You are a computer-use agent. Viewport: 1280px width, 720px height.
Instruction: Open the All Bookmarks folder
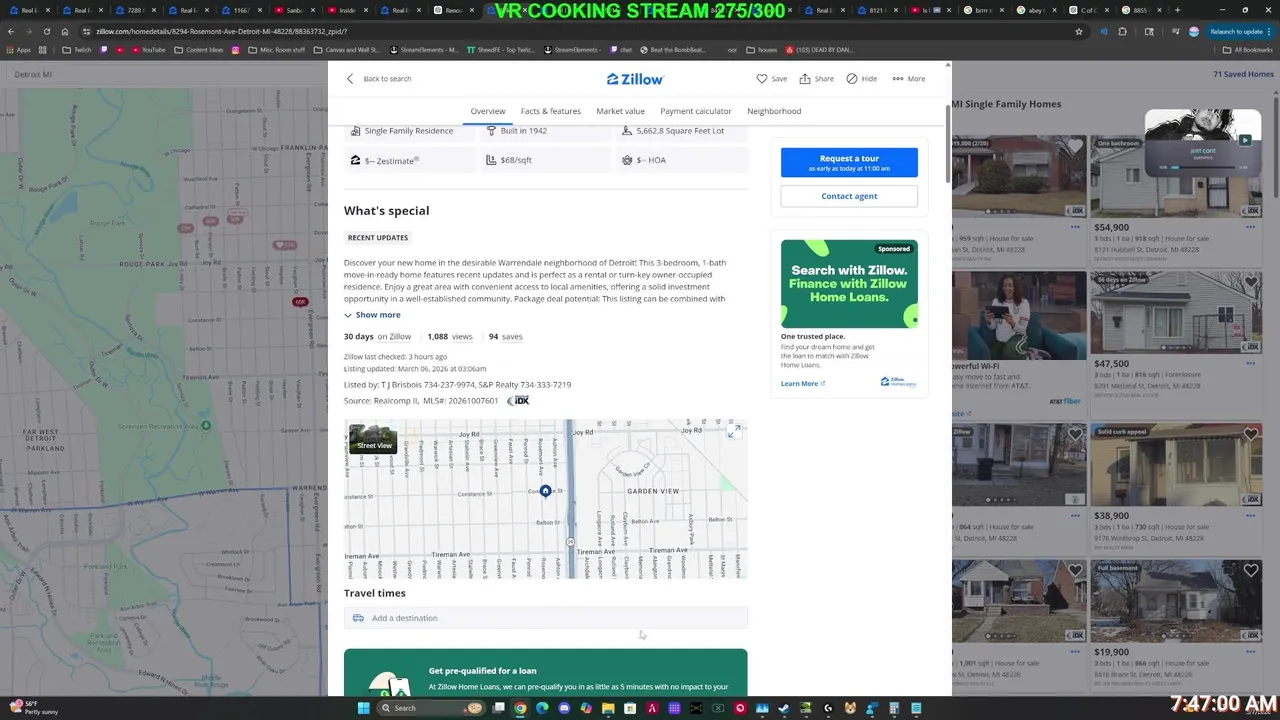click(1247, 49)
